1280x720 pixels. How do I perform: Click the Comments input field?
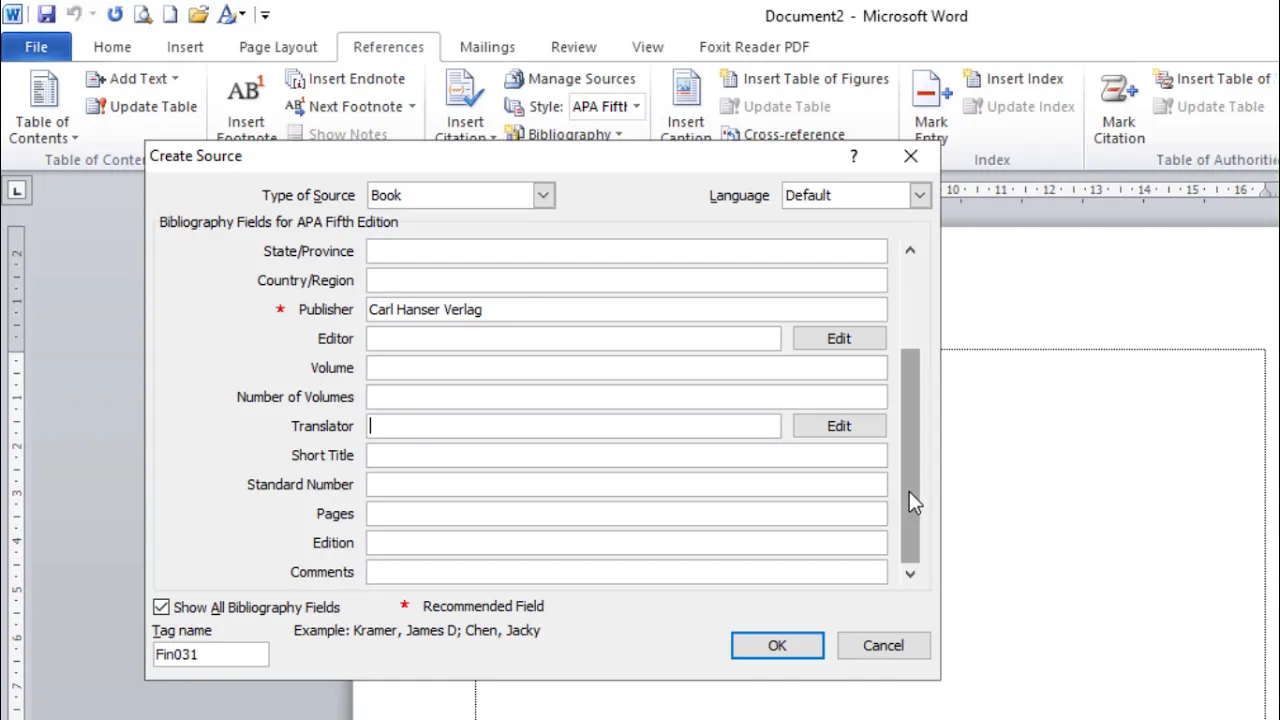(626, 571)
